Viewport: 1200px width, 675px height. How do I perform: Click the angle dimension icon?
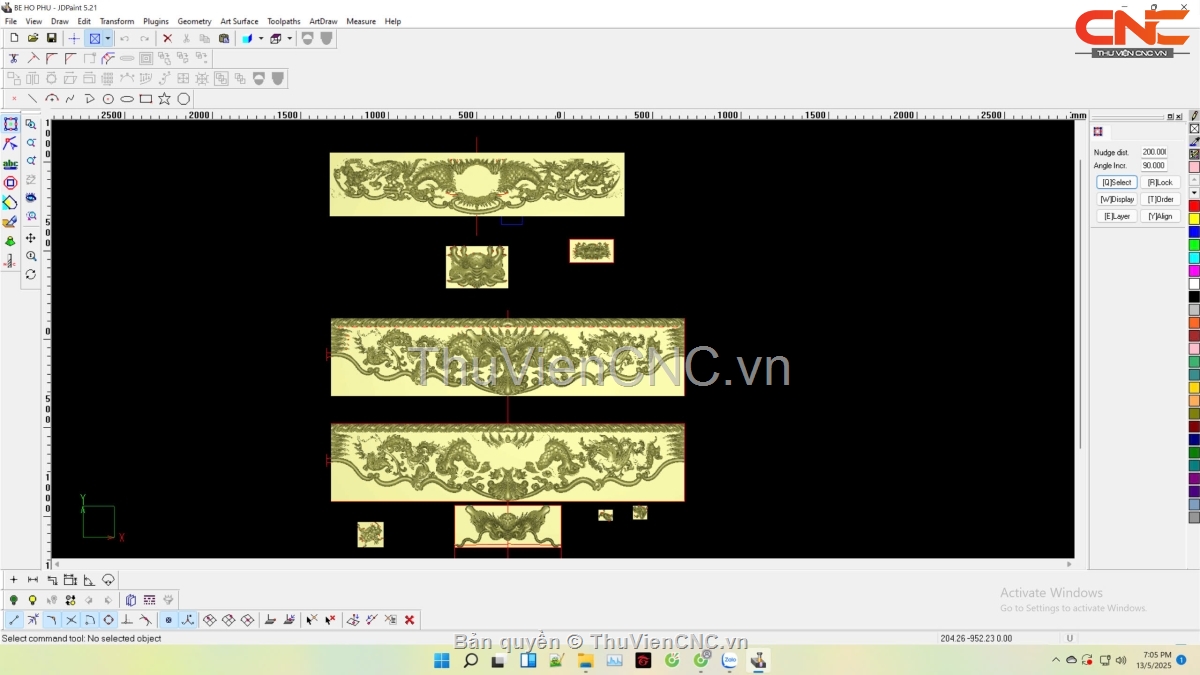coord(89,580)
